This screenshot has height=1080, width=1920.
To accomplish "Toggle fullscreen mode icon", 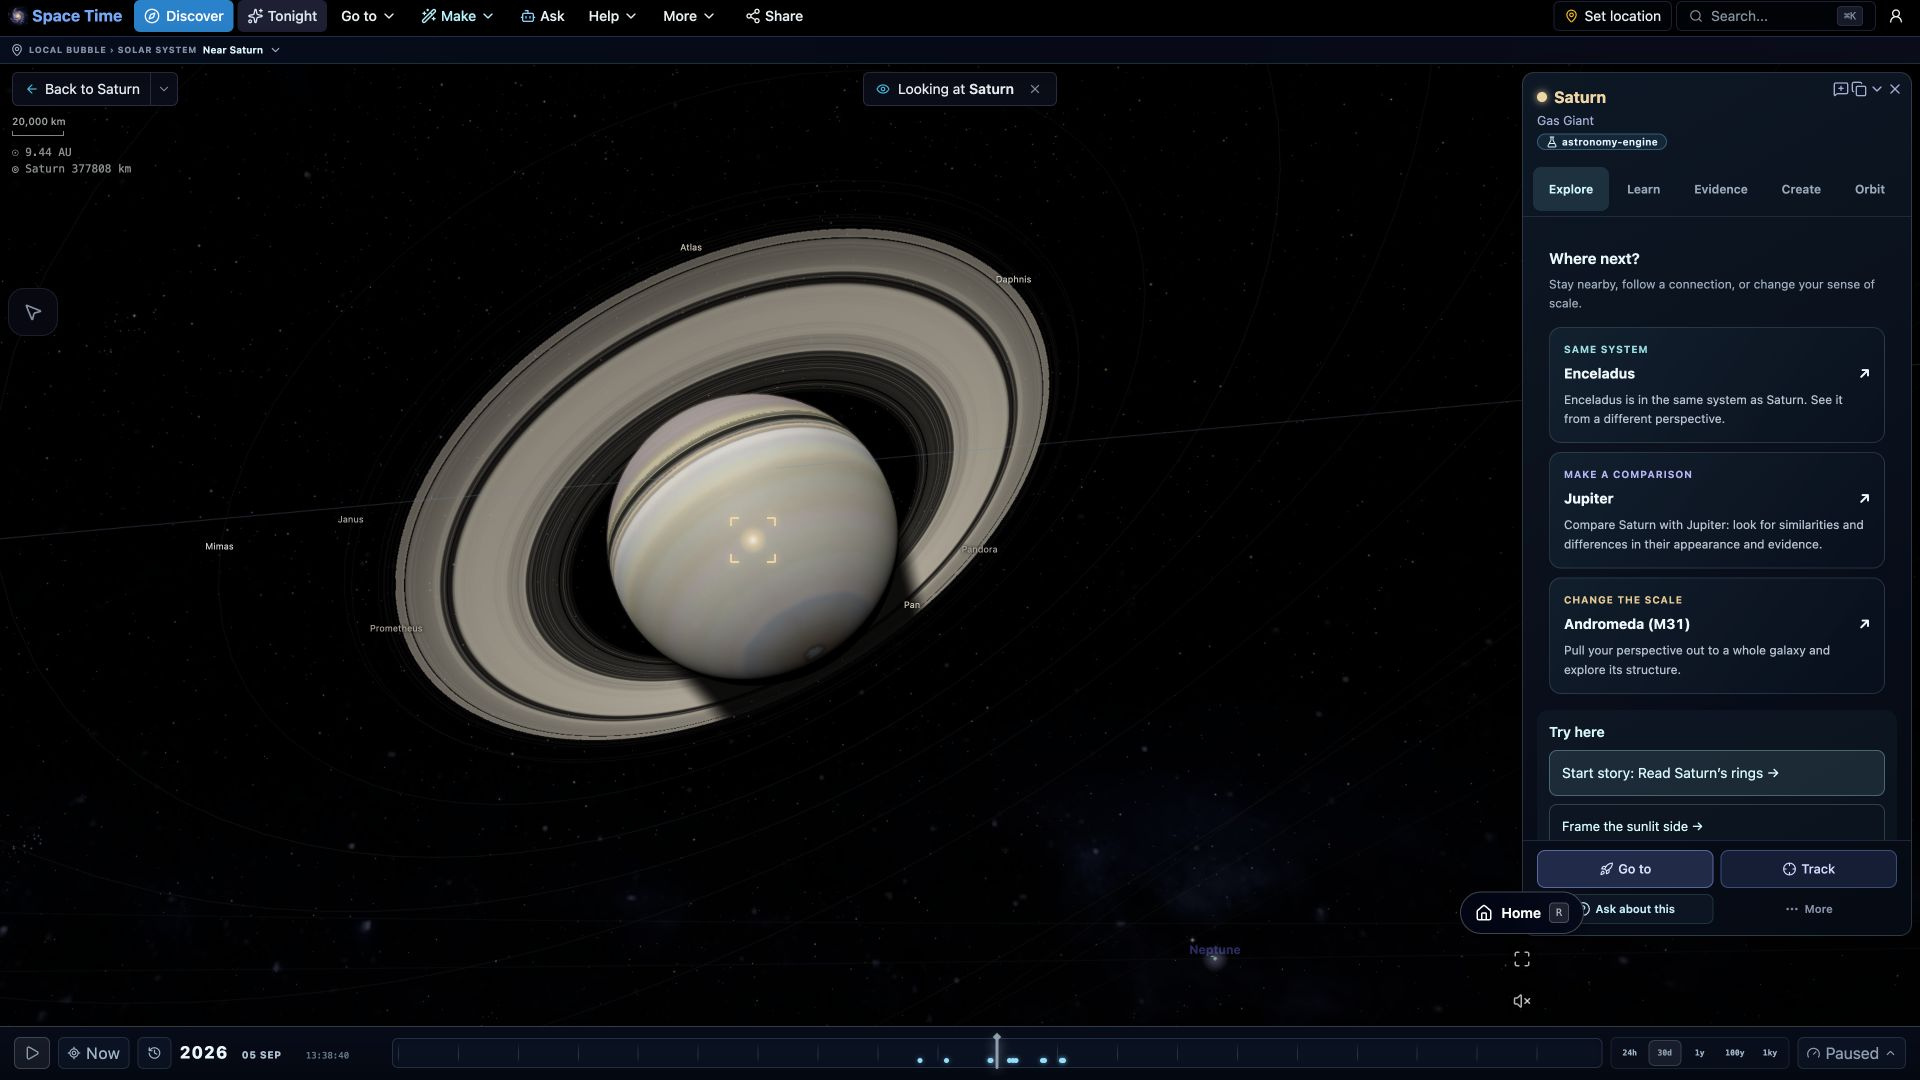I will point(1521,959).
